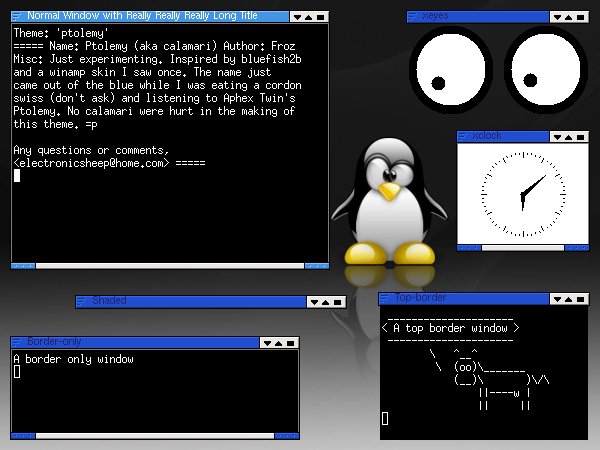Image resolution: width=600 pixels, height=450 pixels.
Task: Click down-triangle button on Top-border titlebar
Action: (558, 299)
